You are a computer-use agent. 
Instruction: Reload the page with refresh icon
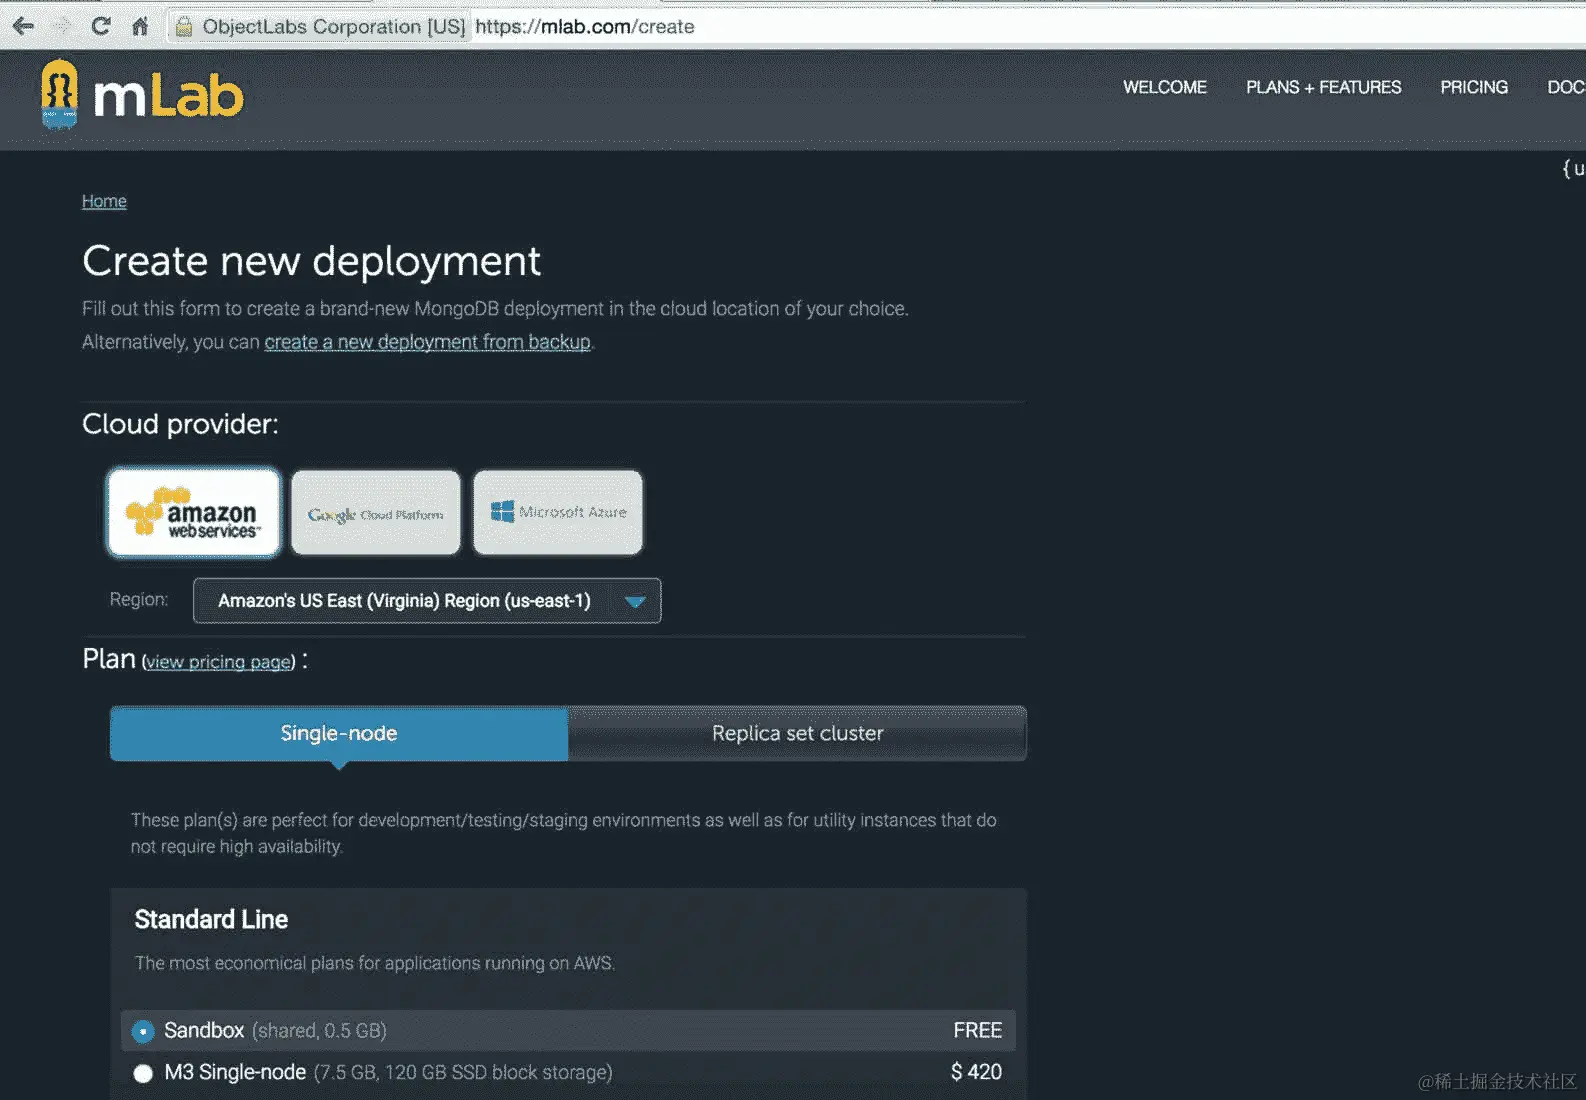tap(100, 26)
